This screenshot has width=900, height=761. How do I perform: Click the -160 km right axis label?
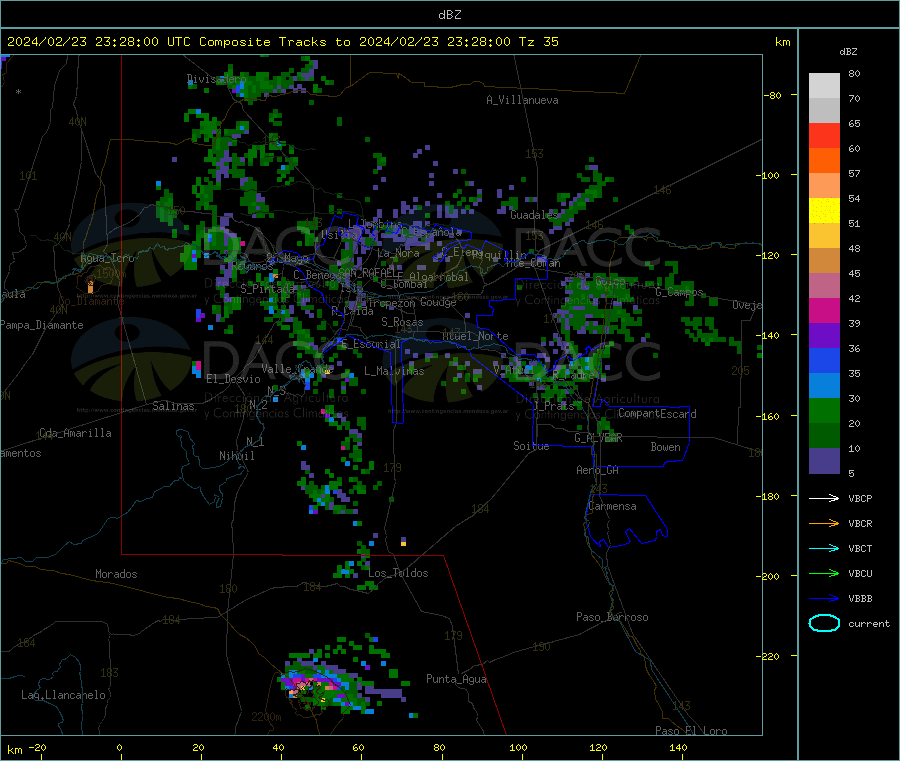(x=769, y=416)
